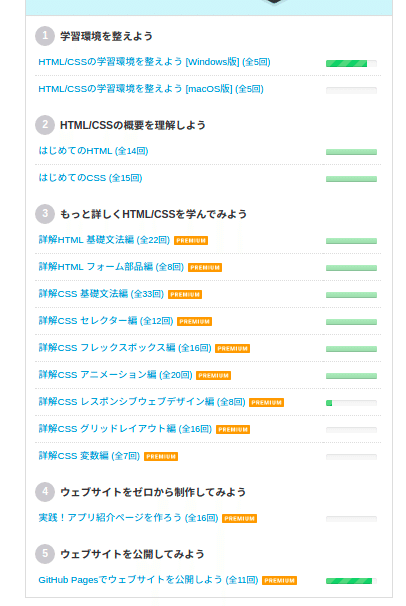The width and height of the screenshot is (406, 606).
Task: Click step 5 circle next to ウェブサイトを公開してみよう
Action: coord(45,553)
